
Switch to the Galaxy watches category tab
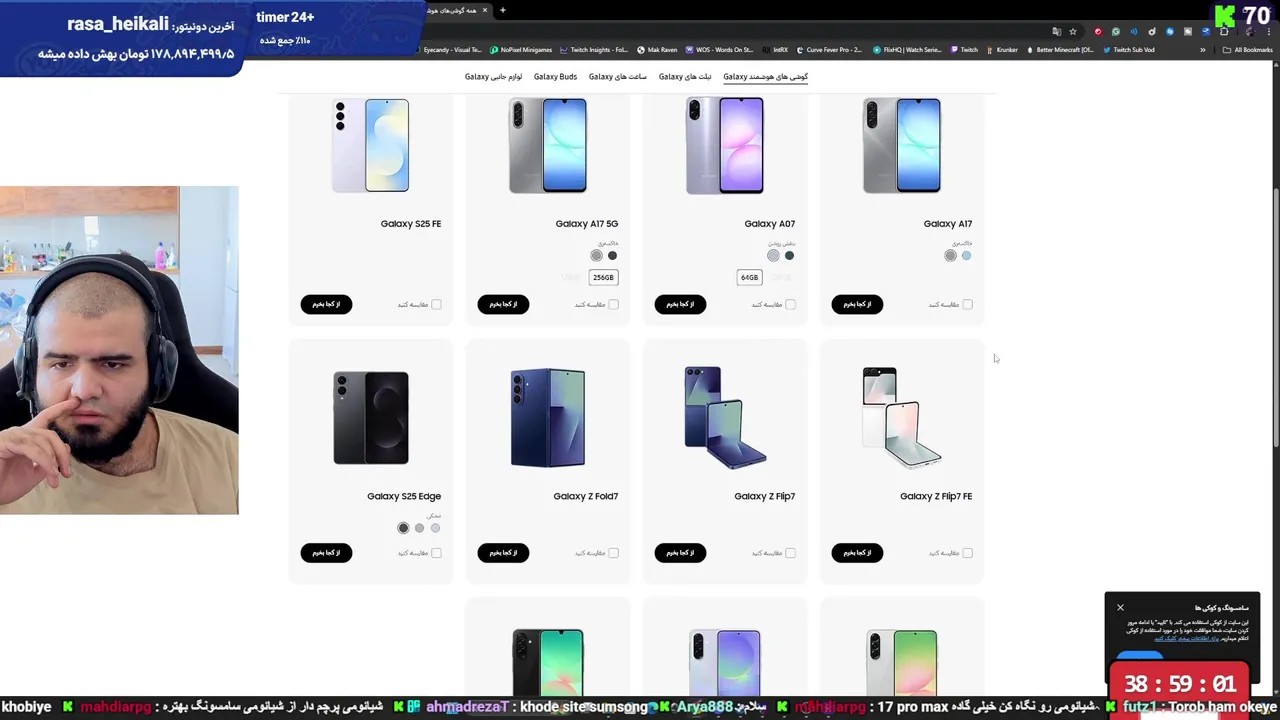click(617, 77)
